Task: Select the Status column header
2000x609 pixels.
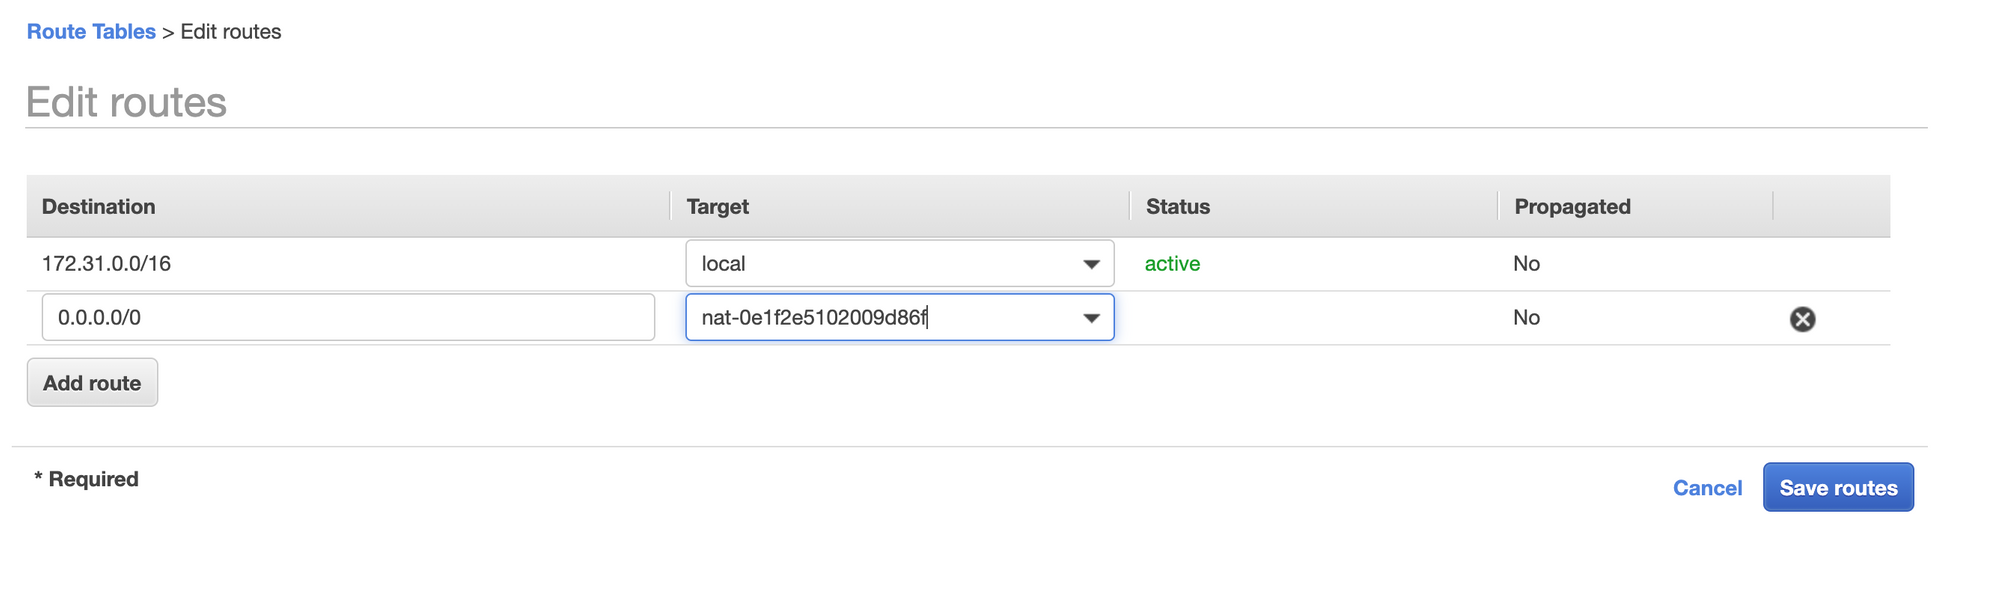Action: click(1177, 207)
